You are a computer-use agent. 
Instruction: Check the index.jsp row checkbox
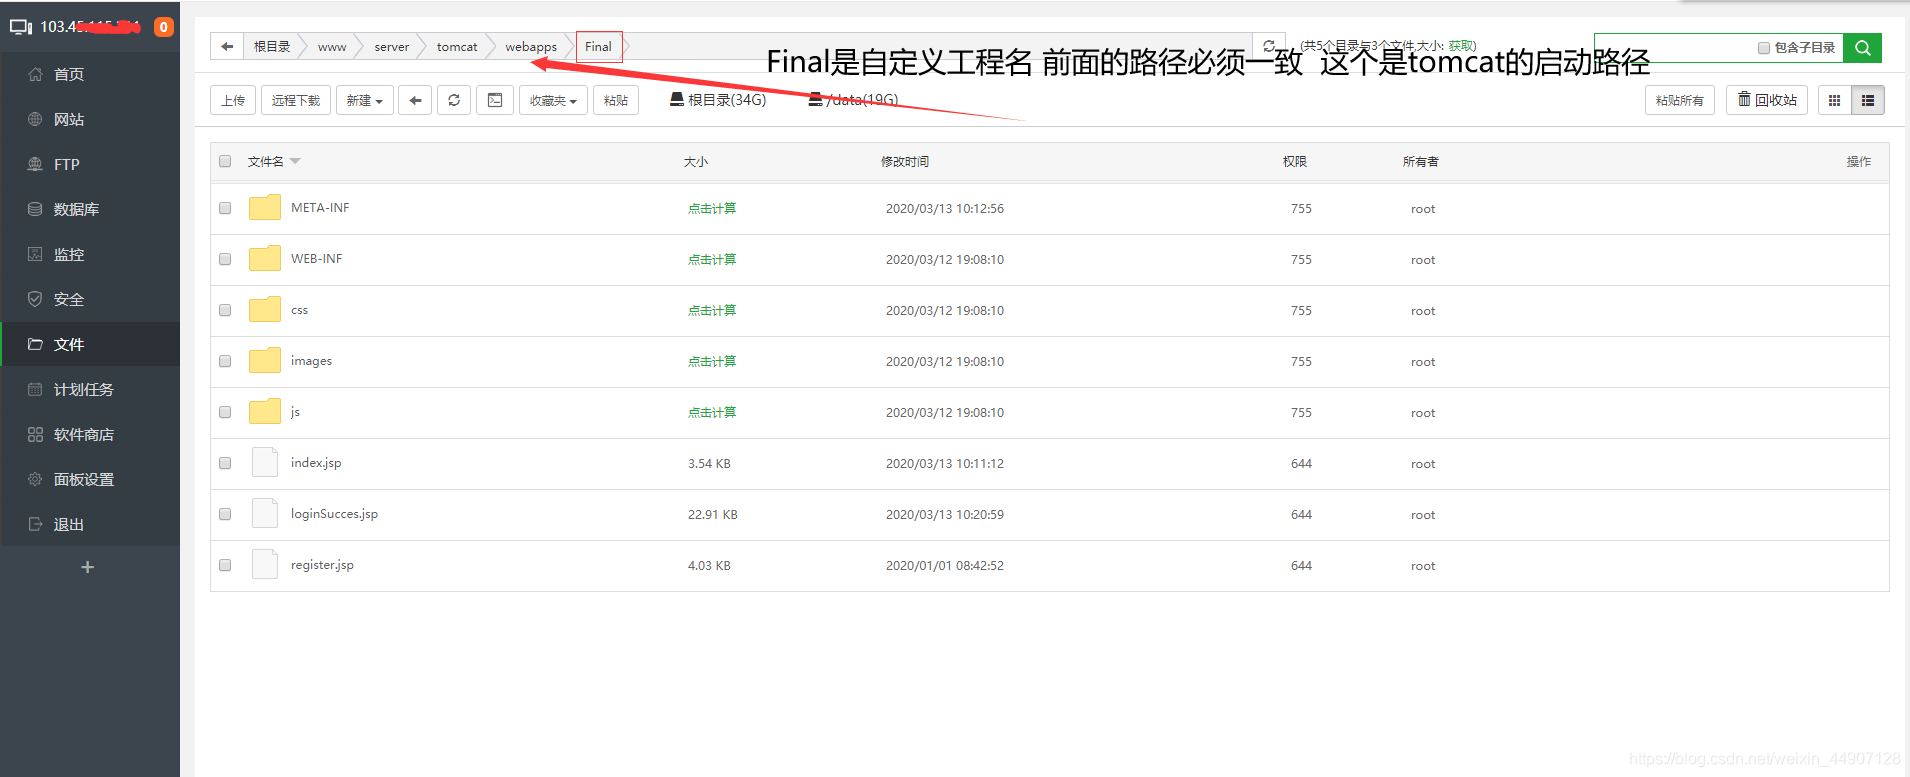click(x=225, y=463)
